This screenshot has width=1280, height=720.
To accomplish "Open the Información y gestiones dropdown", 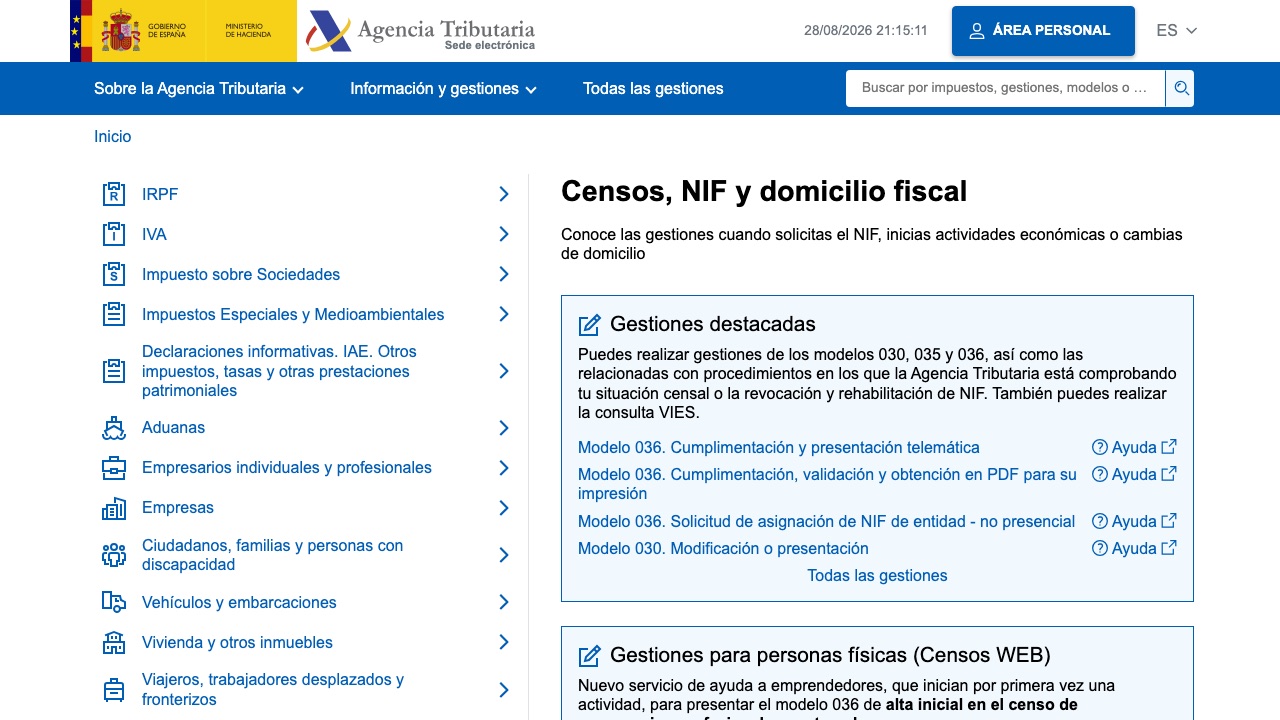I will pos(443,89).
